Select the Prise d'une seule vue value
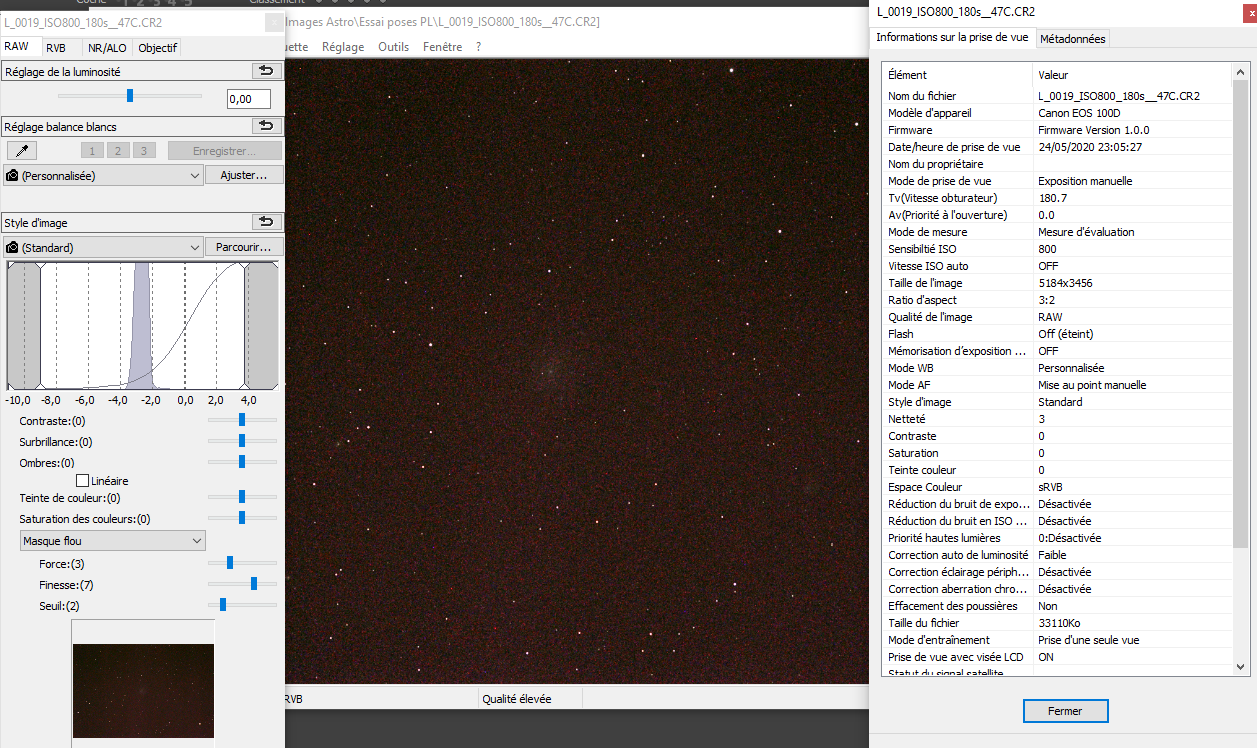1257x748 pixels. click(x=1088, y=640)
